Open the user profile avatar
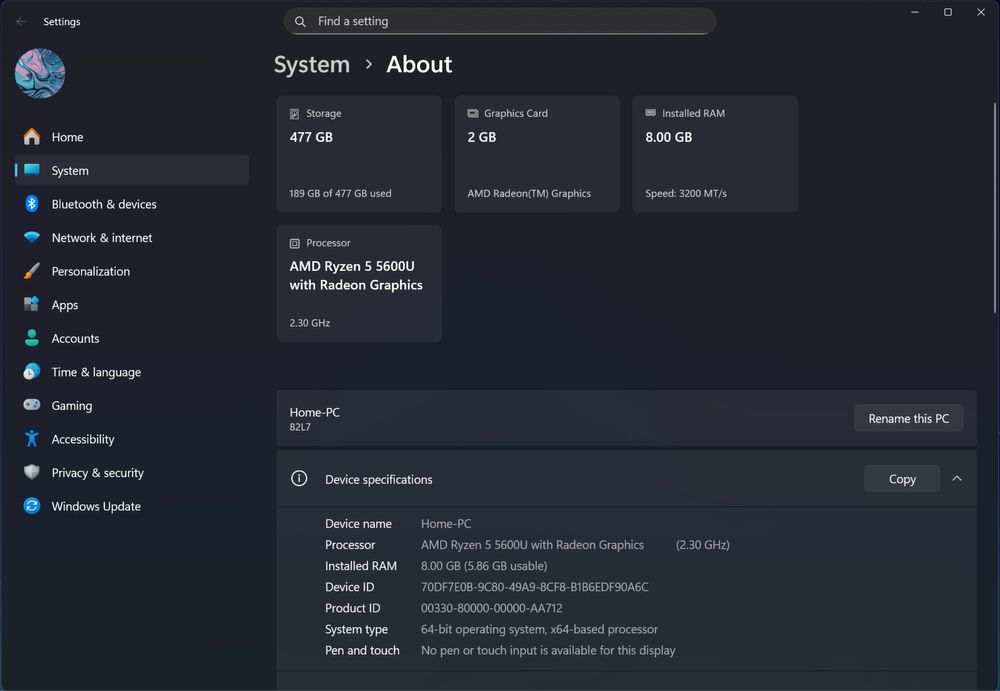Viewport: 1000px width, 691px height. [40, 73]
